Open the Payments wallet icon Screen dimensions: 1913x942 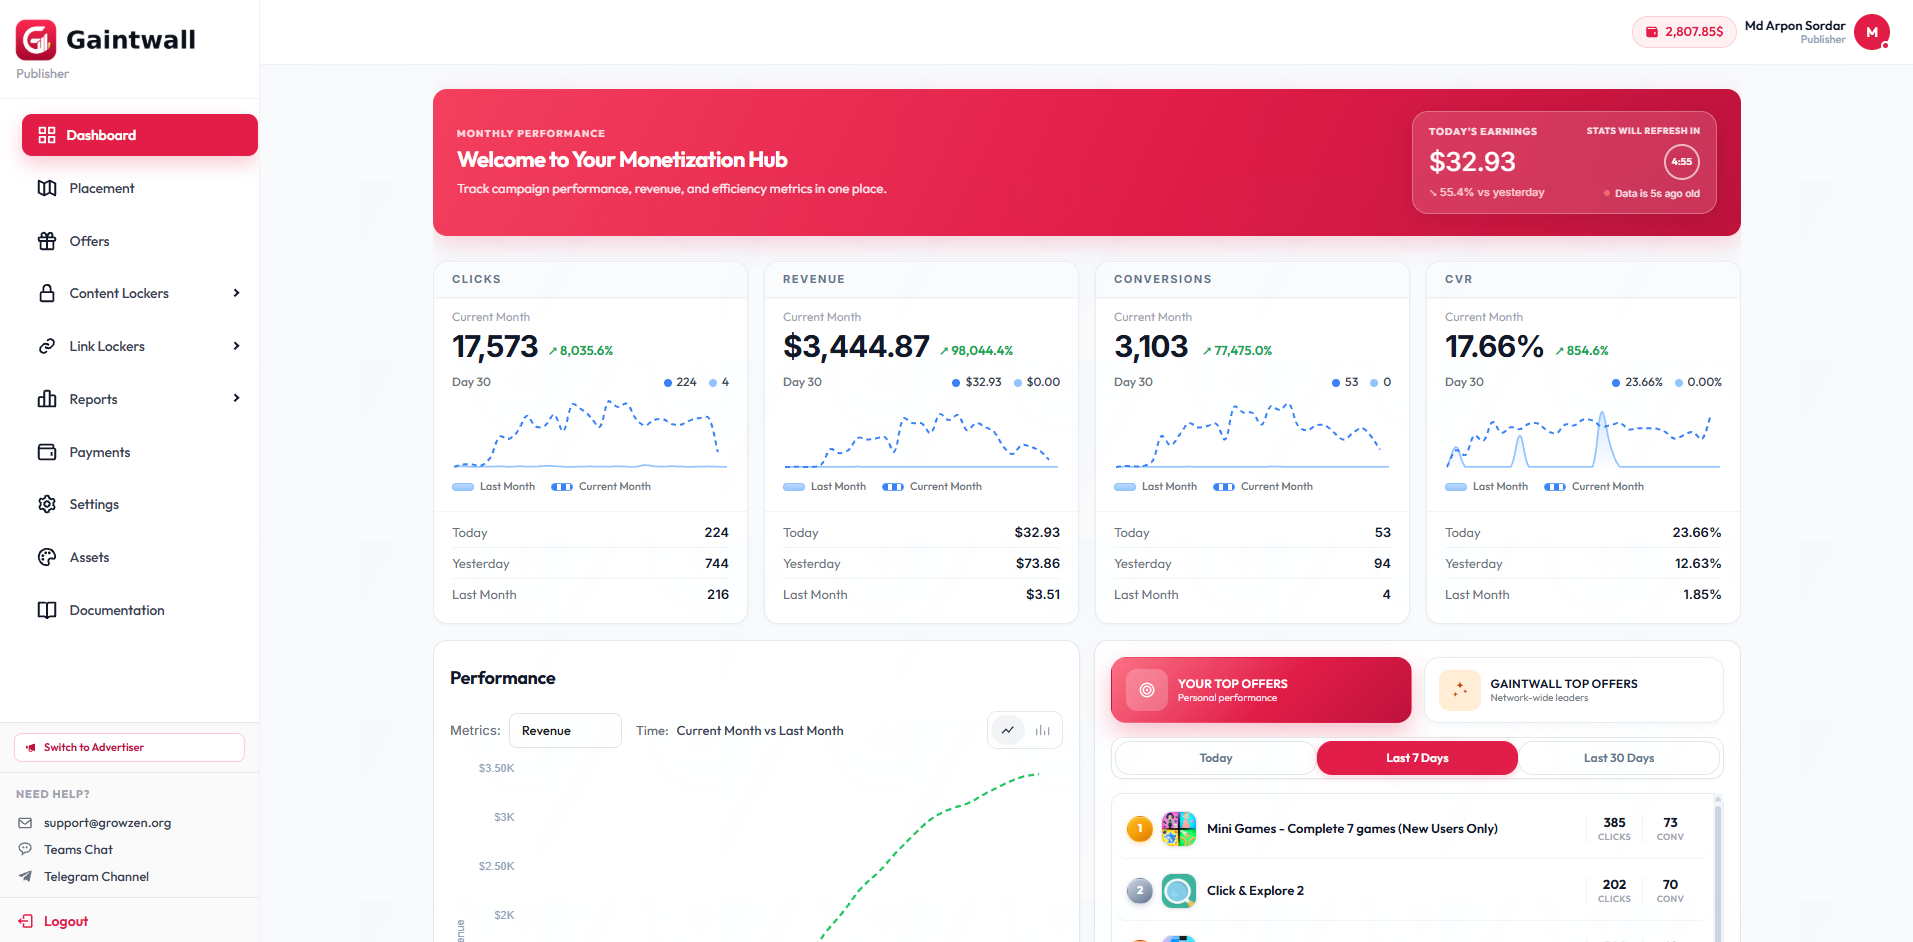pyautogui.click(x=47, y=452)
